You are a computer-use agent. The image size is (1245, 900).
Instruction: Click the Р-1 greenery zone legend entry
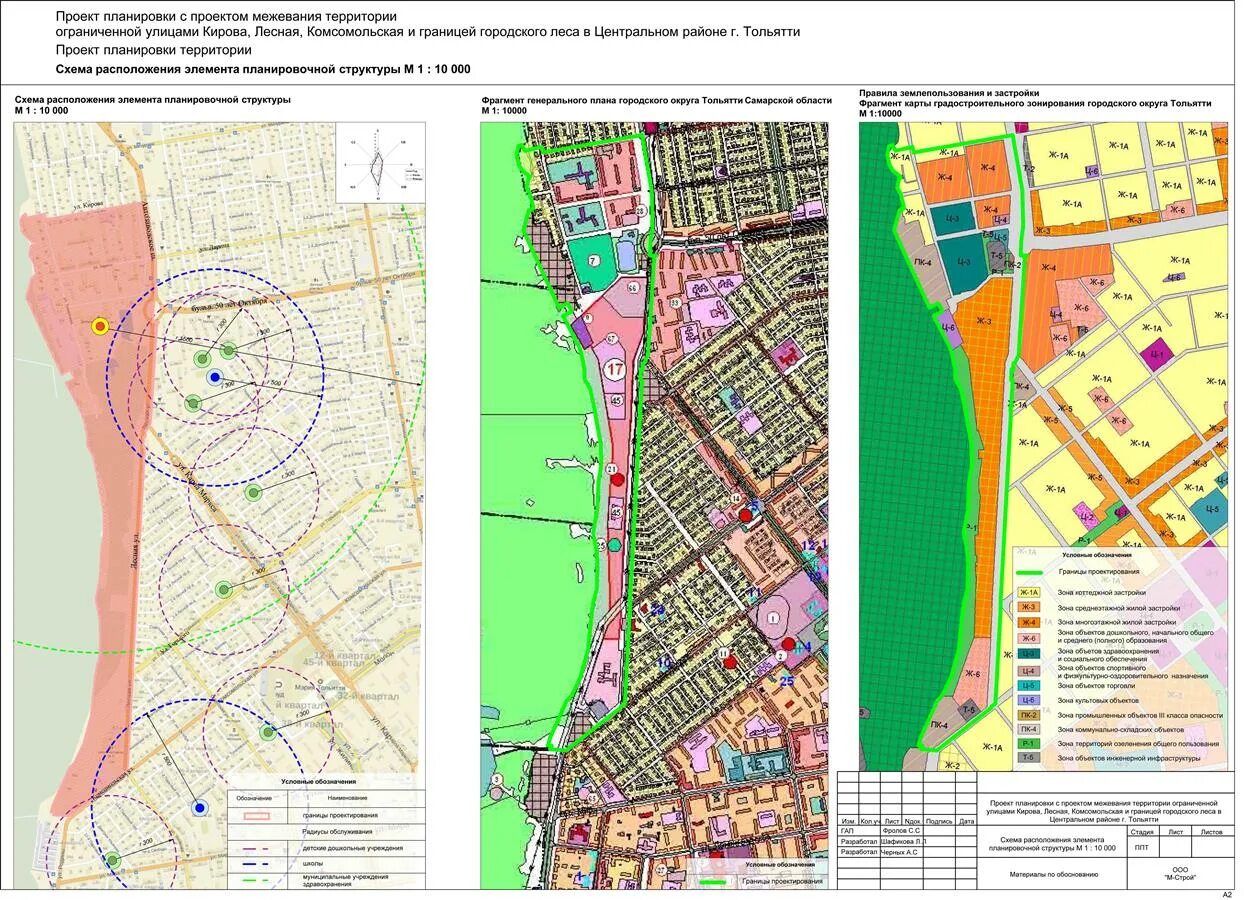[x=1030, y=743]
